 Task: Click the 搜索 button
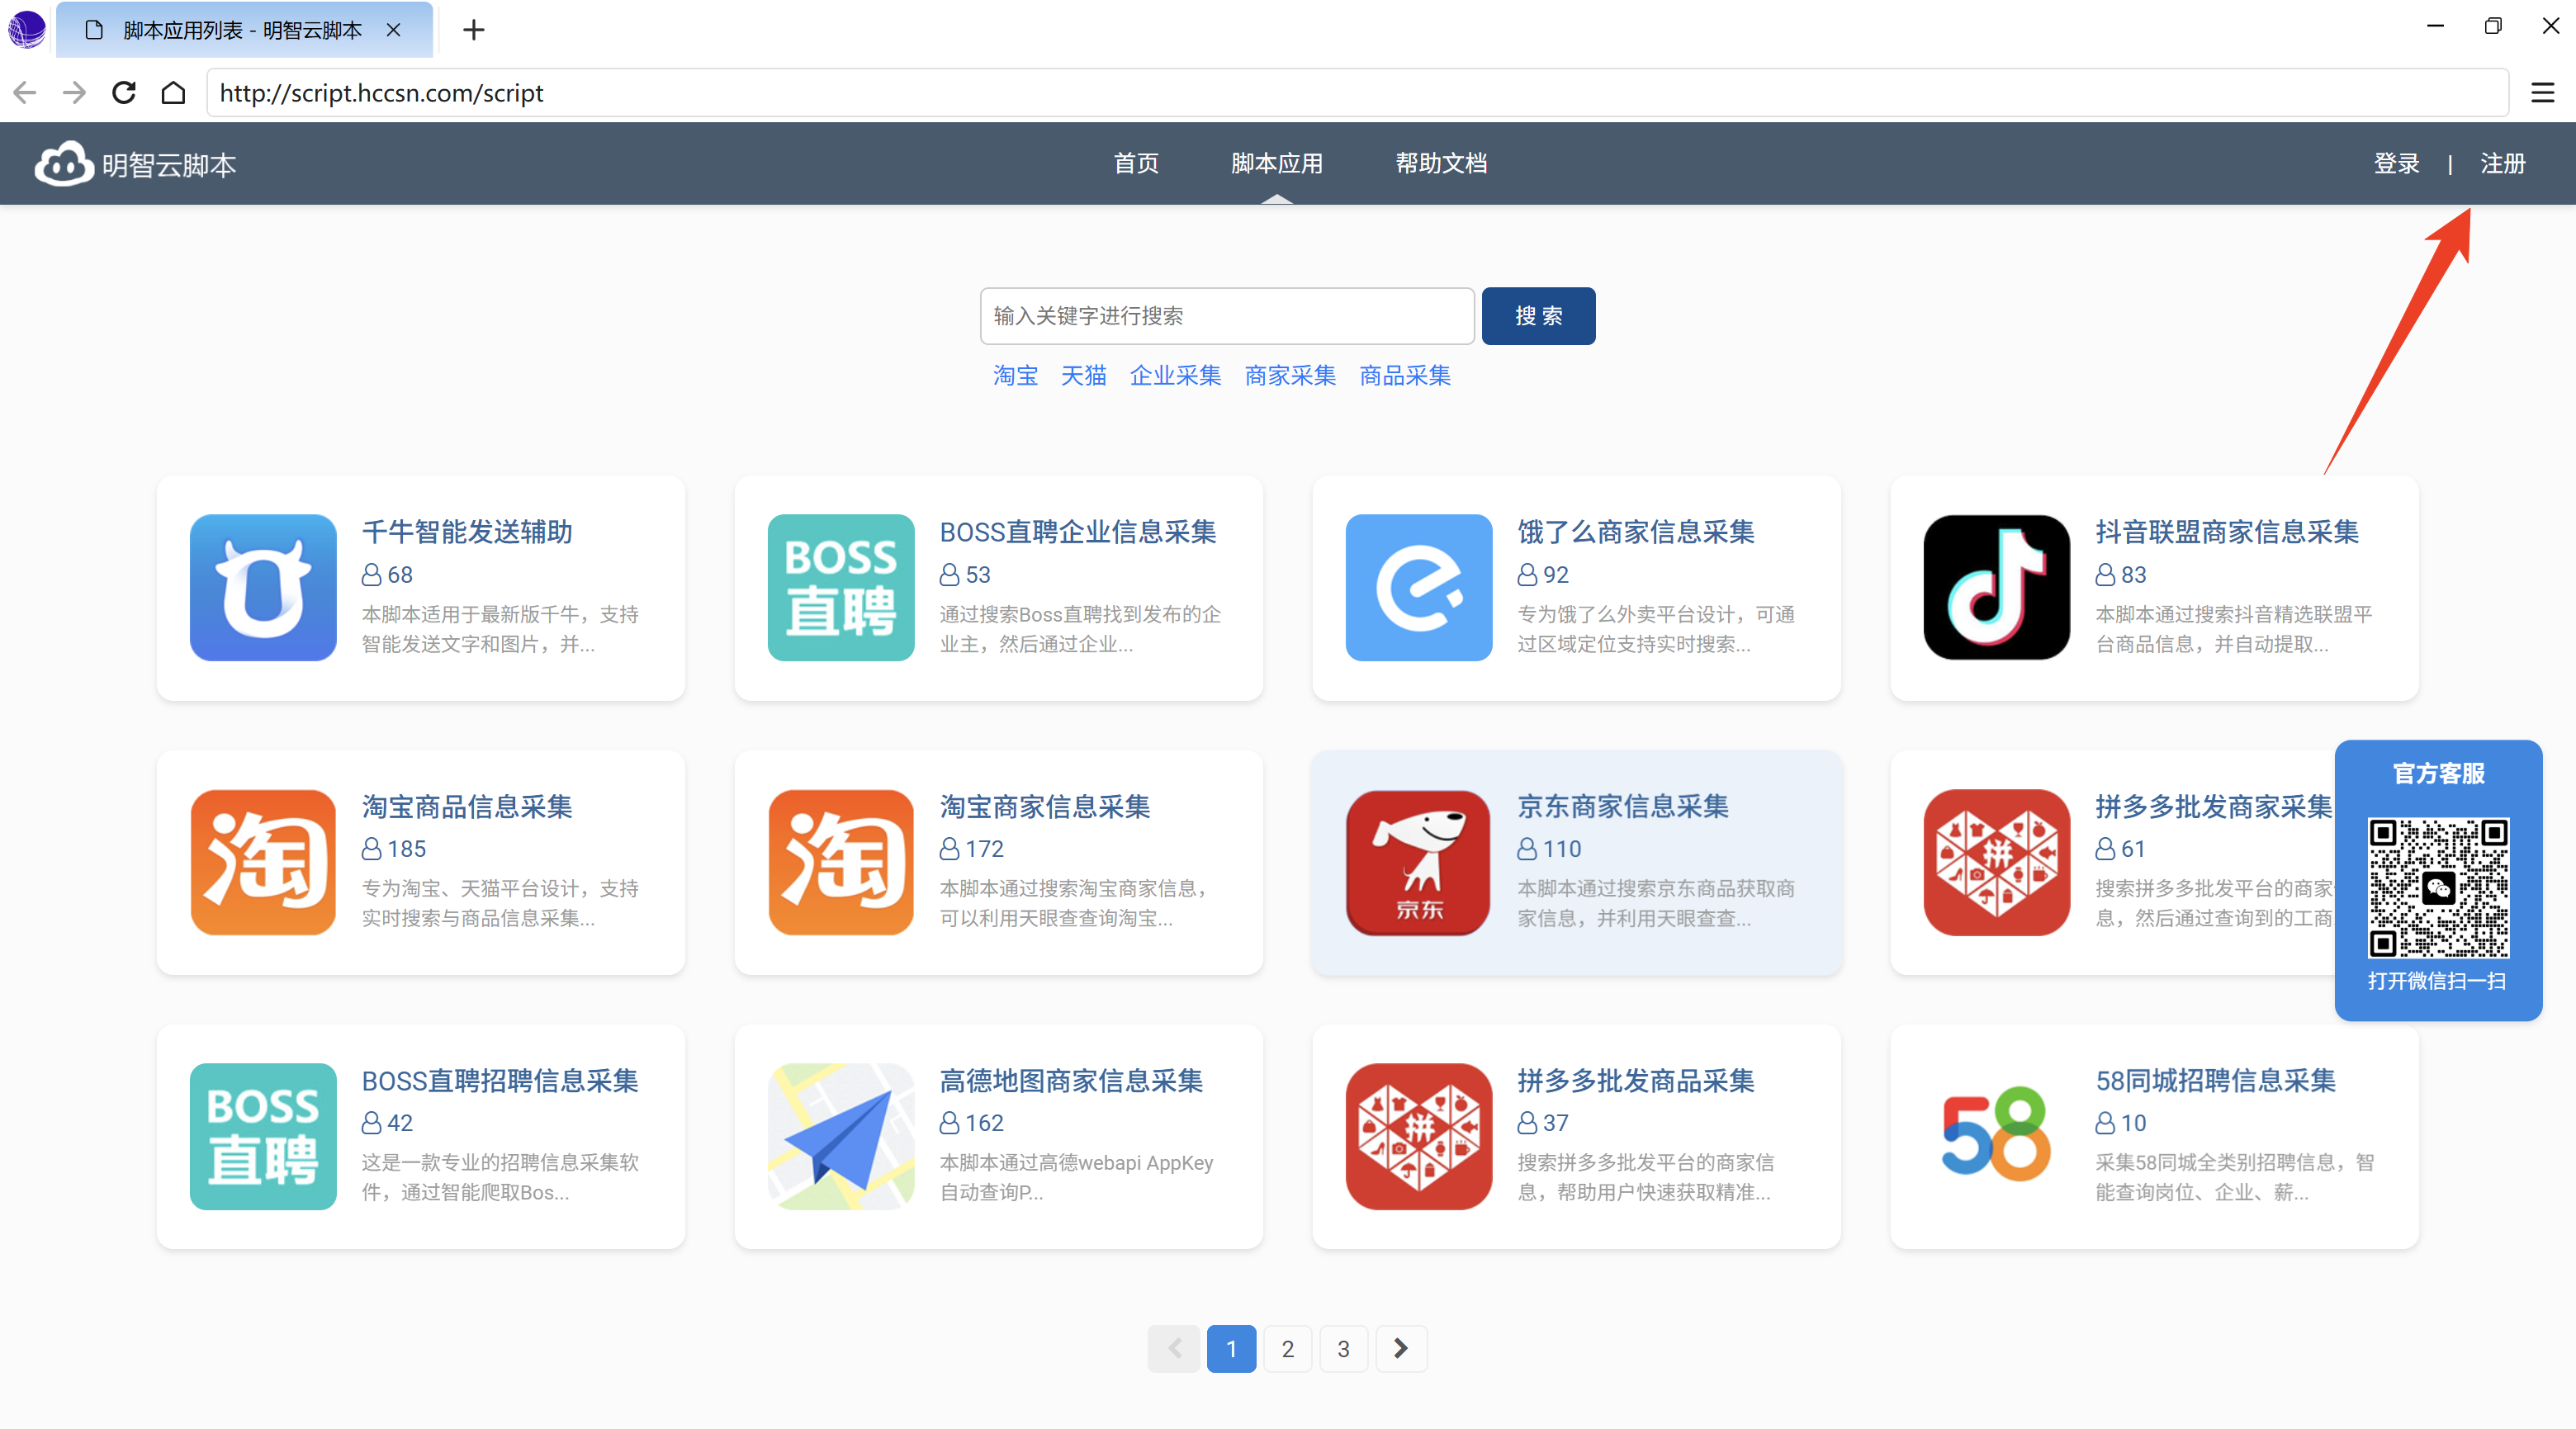coord(1538,316)
